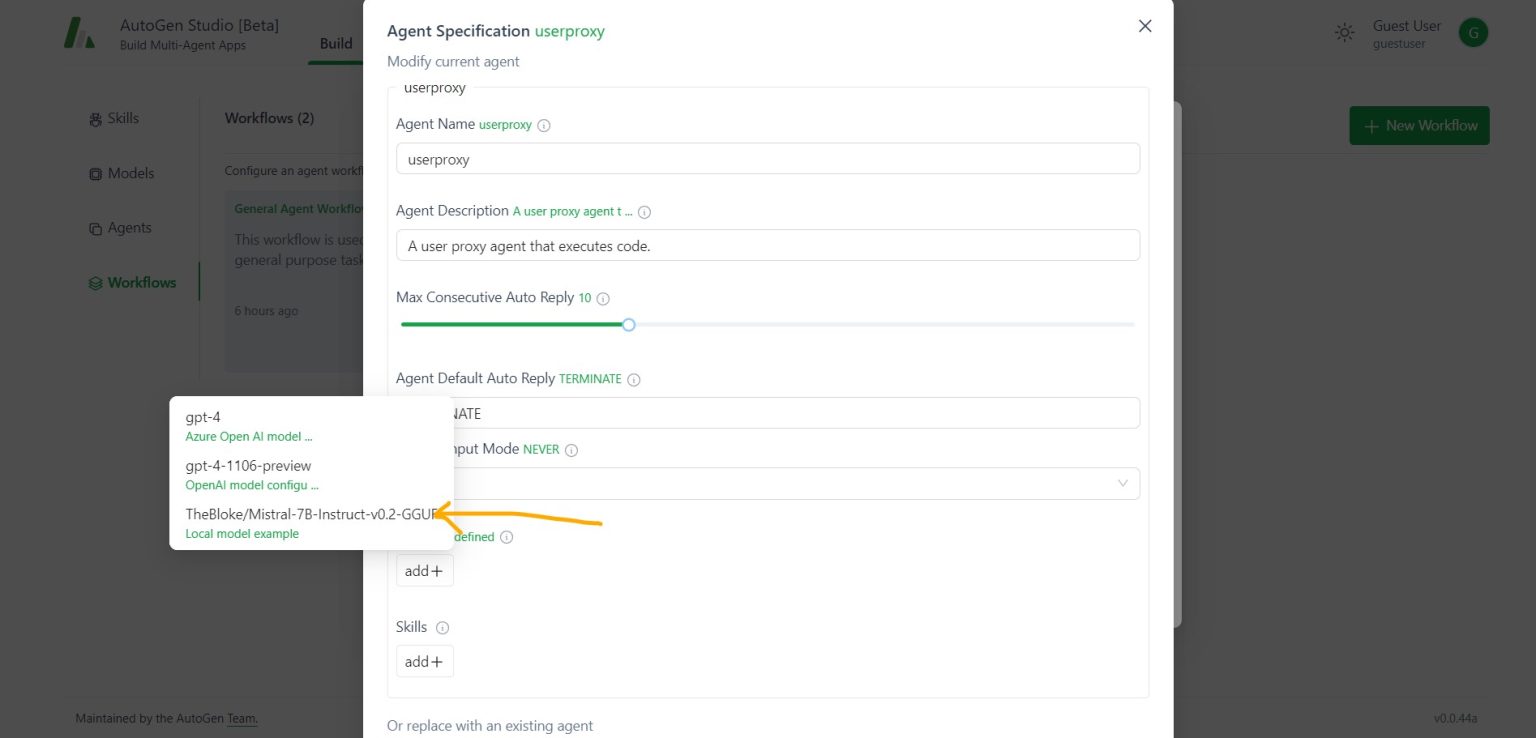This screenshot has height=738, width=1536.
Task: Click the New Workflow button
Action: [1419, 125]
